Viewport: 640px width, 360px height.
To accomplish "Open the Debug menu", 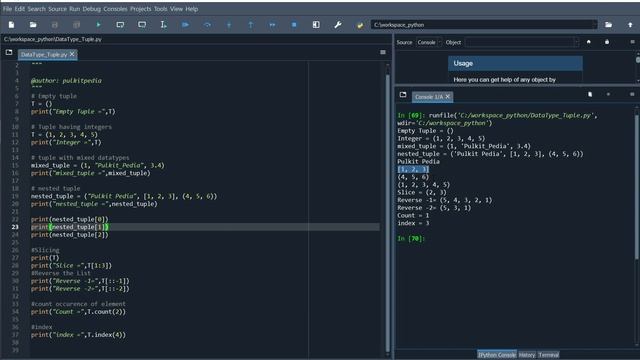I will click(x=91, y=9).
